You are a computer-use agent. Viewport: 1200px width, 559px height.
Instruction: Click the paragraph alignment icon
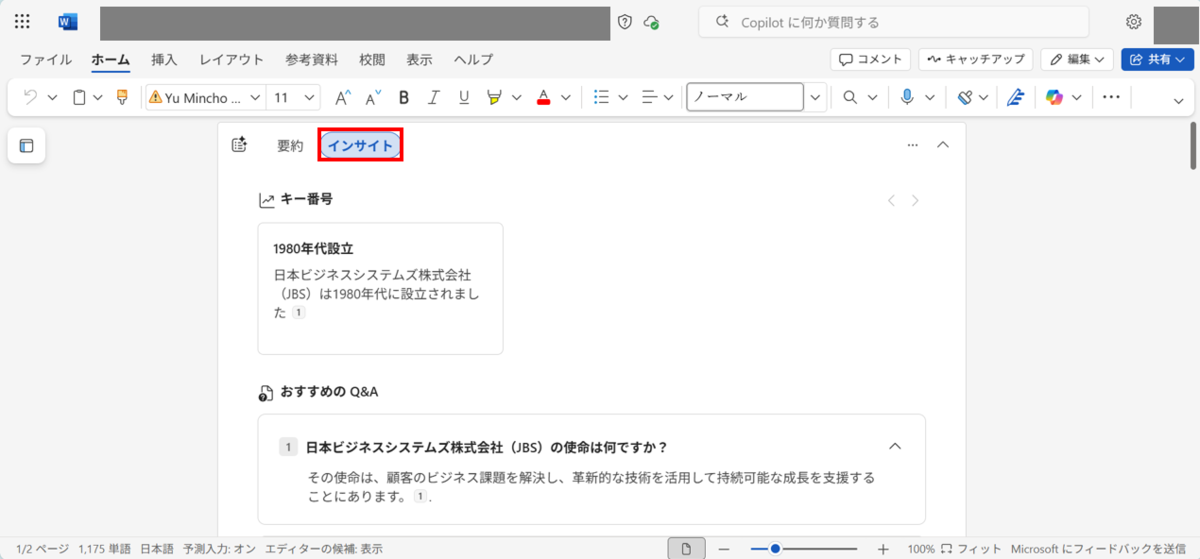648,97
